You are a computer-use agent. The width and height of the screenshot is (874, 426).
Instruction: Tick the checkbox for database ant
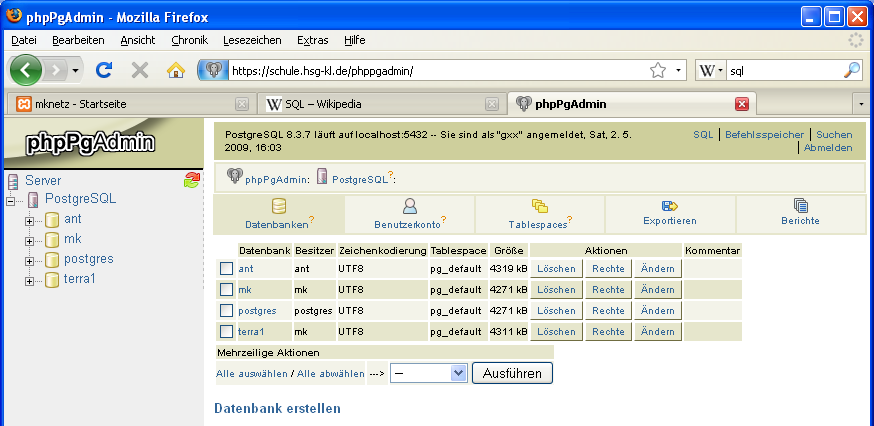(226, 269)
